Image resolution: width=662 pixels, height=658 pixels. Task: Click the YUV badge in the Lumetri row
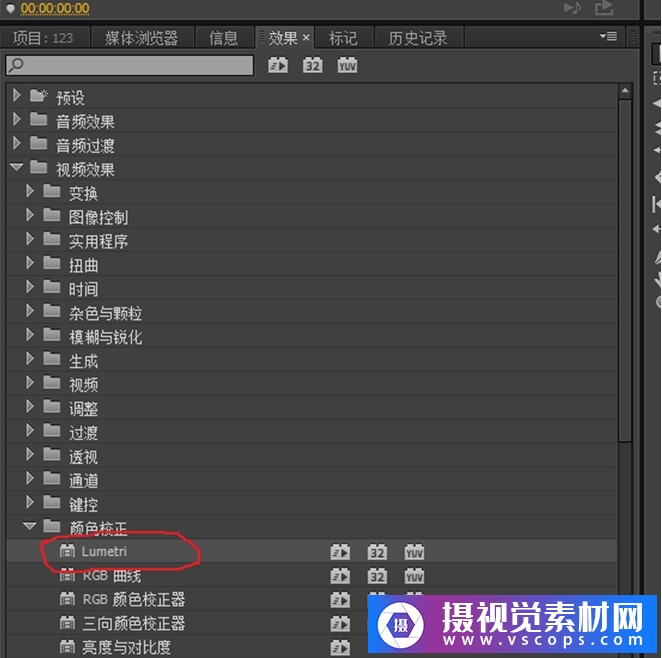(x=414, y=551)
